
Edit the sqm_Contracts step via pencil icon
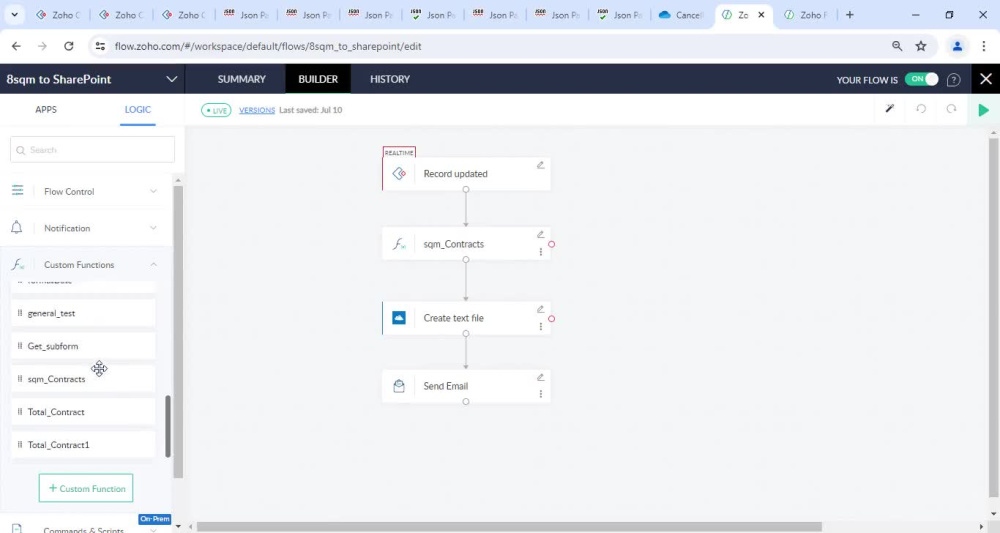540,235
